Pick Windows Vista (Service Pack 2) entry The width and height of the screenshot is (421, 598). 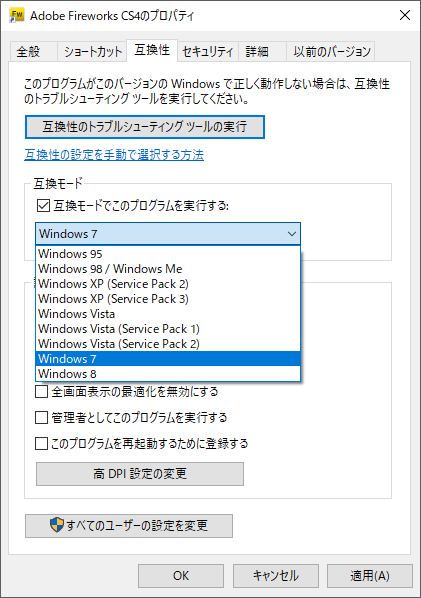[x=168, y=344]
